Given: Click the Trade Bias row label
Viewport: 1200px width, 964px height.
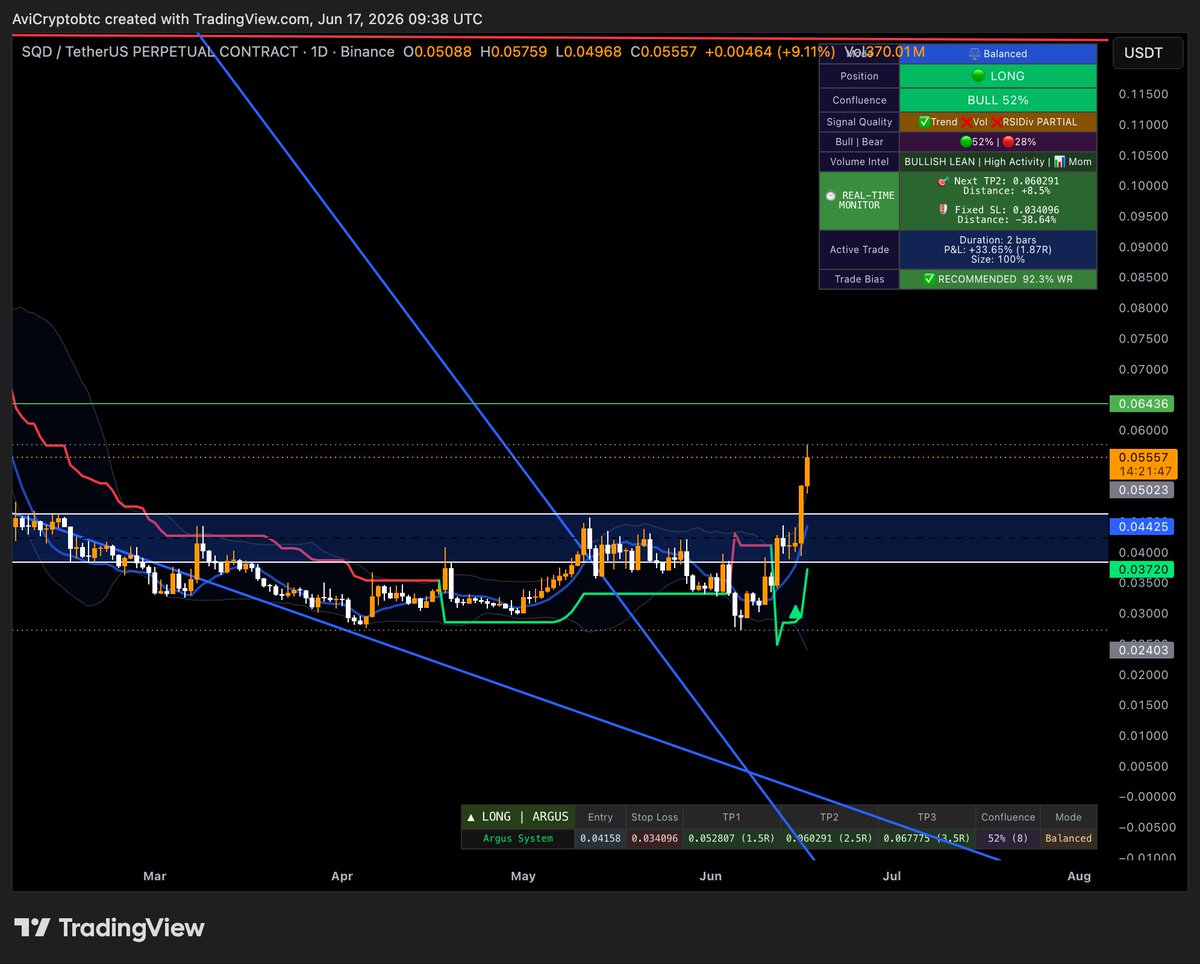Looking at the screenshot, I should [x=859, y=279].
